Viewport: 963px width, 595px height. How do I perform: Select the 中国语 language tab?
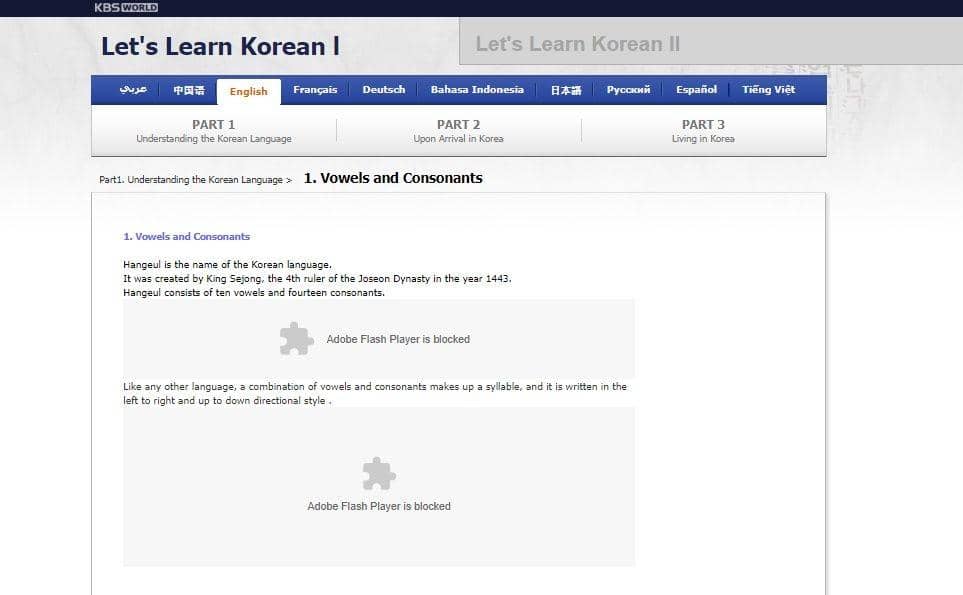click(188, 89)
